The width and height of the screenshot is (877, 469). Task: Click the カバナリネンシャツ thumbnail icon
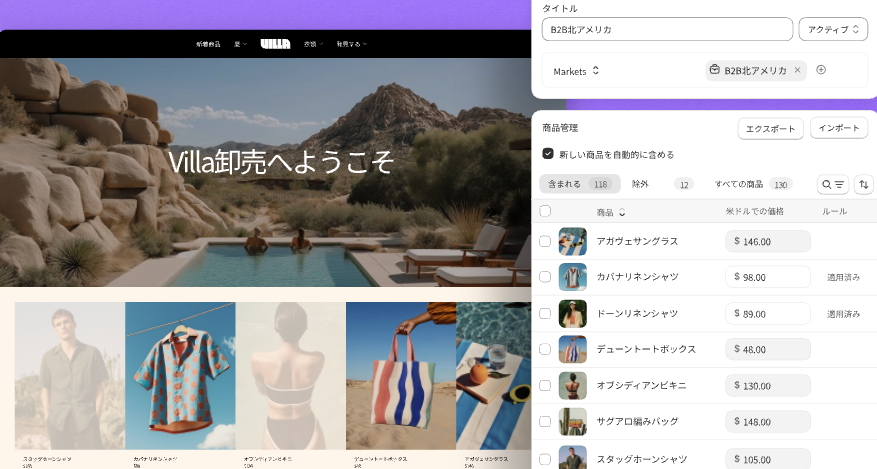tap(572, 277)
